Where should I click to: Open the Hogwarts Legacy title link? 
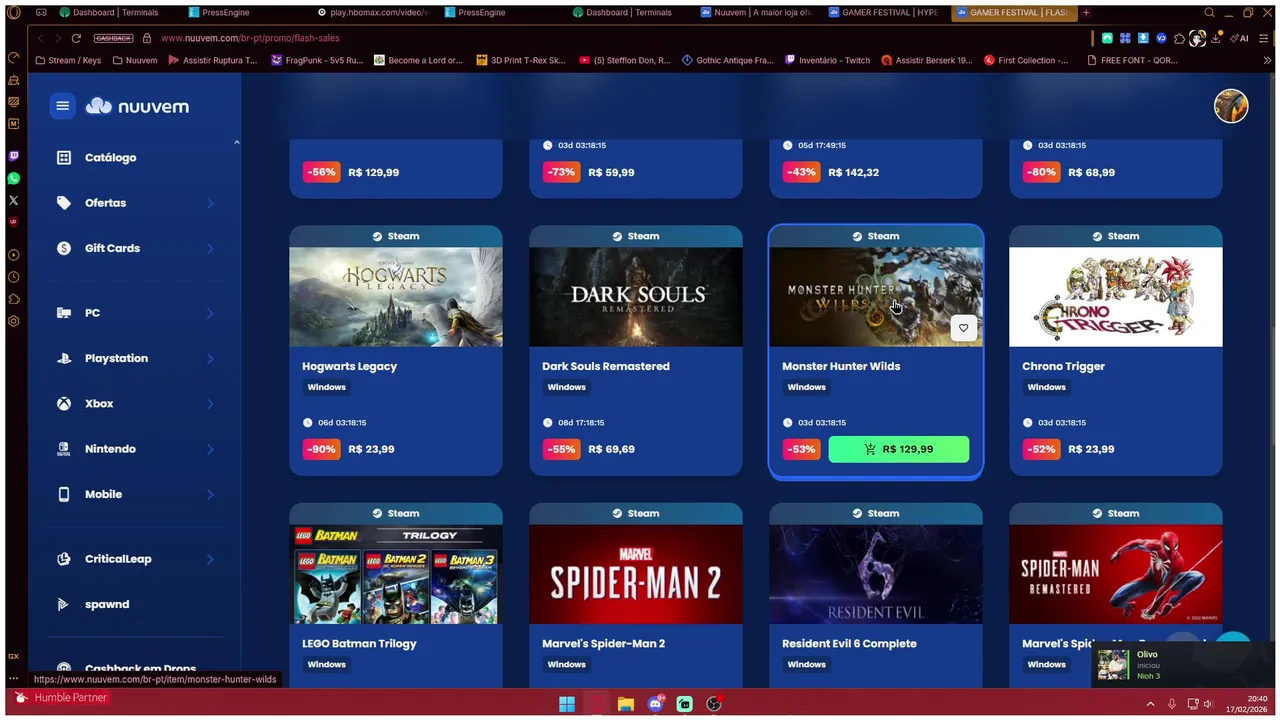point(349,366)
